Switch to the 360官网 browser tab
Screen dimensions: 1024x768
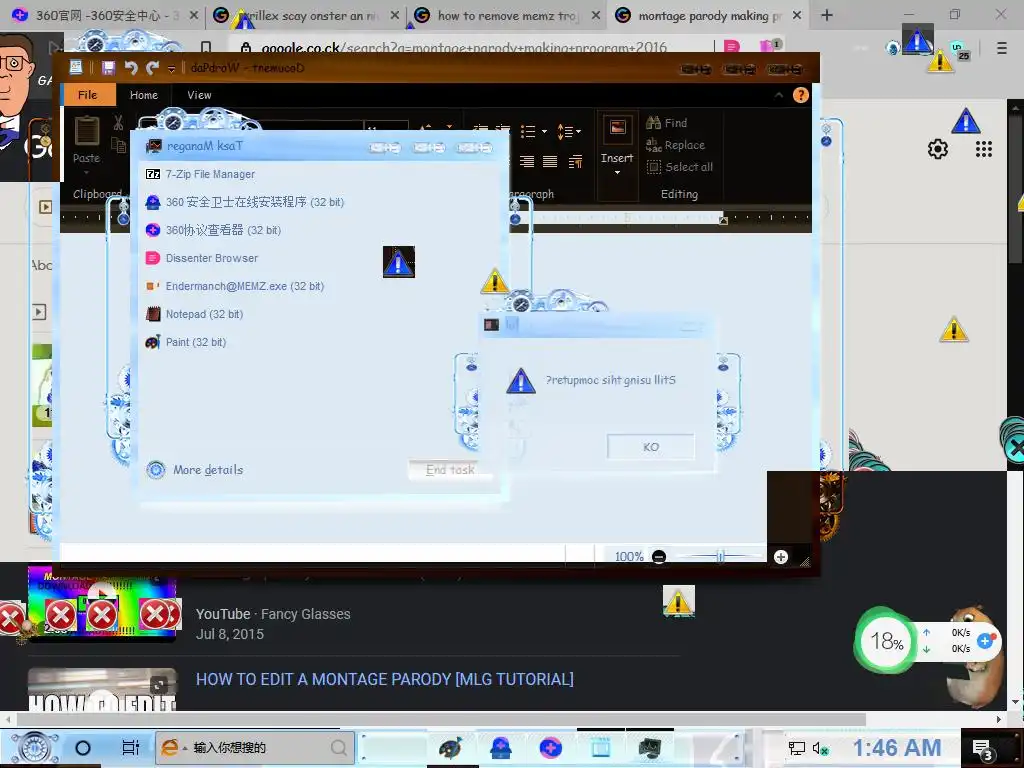point(103,15)
